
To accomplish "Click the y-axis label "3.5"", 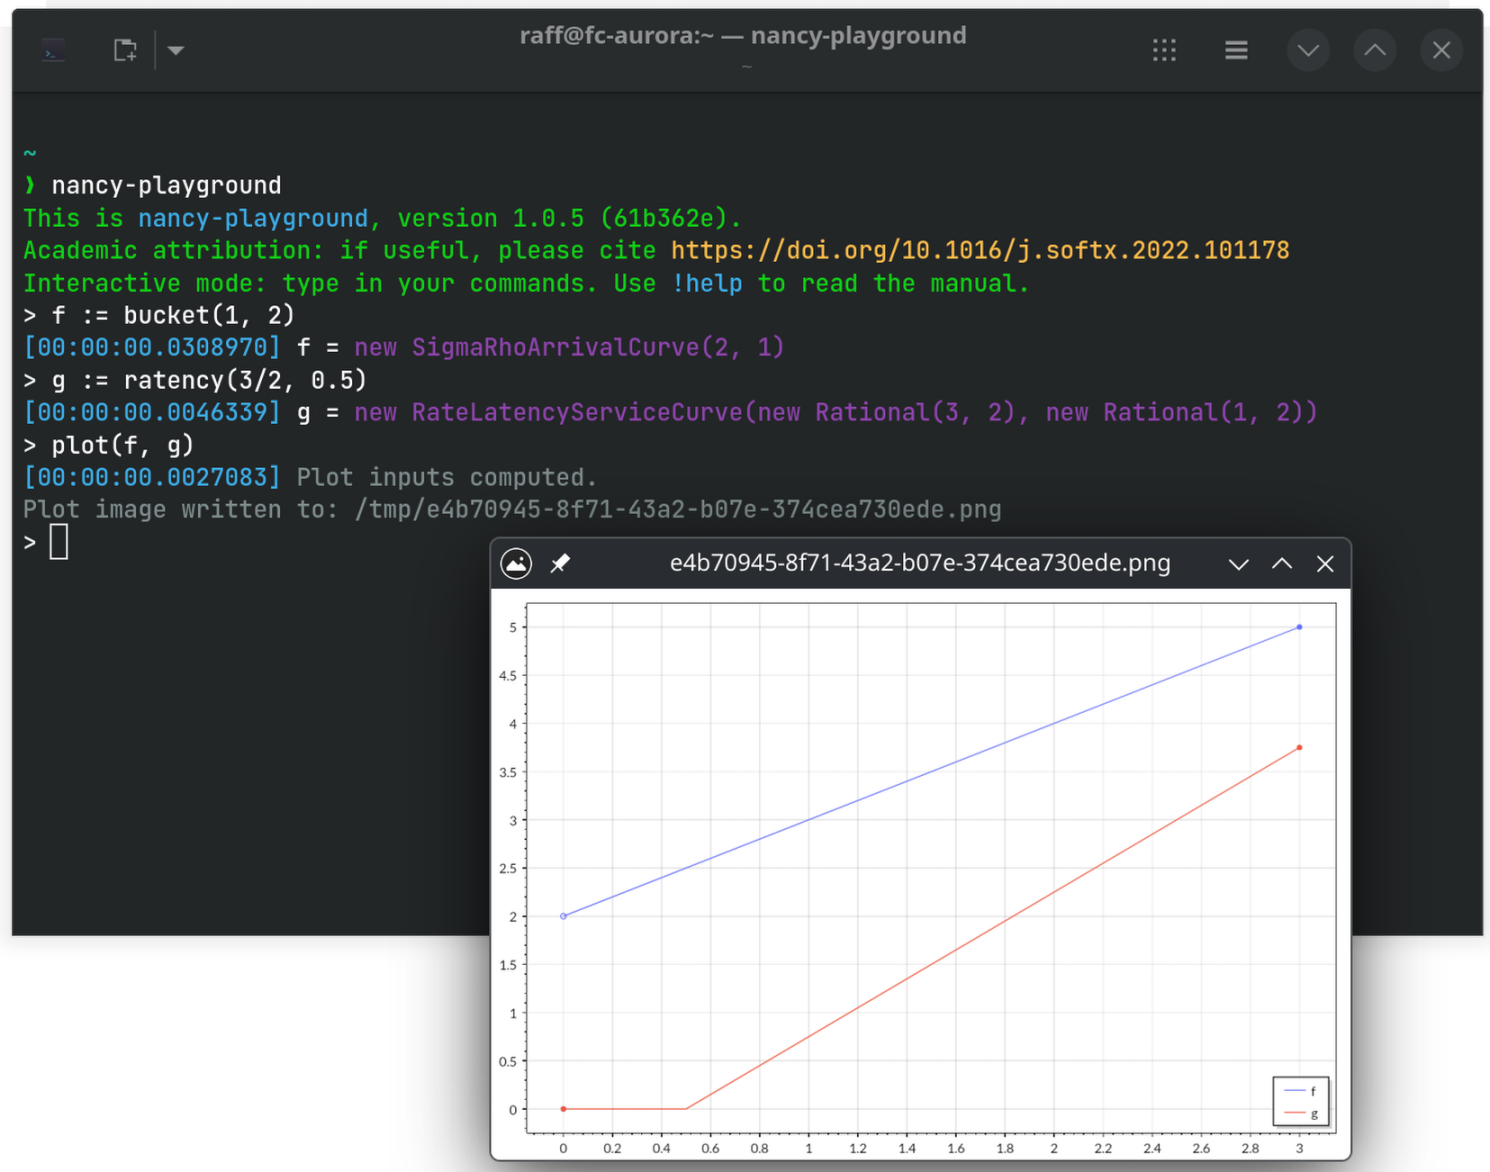I will 508,773.
